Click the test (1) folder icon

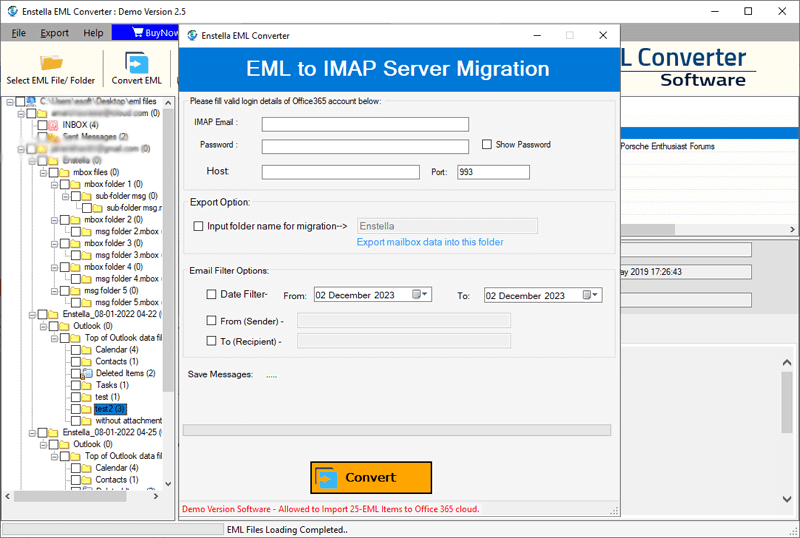(x=87, y=397)
